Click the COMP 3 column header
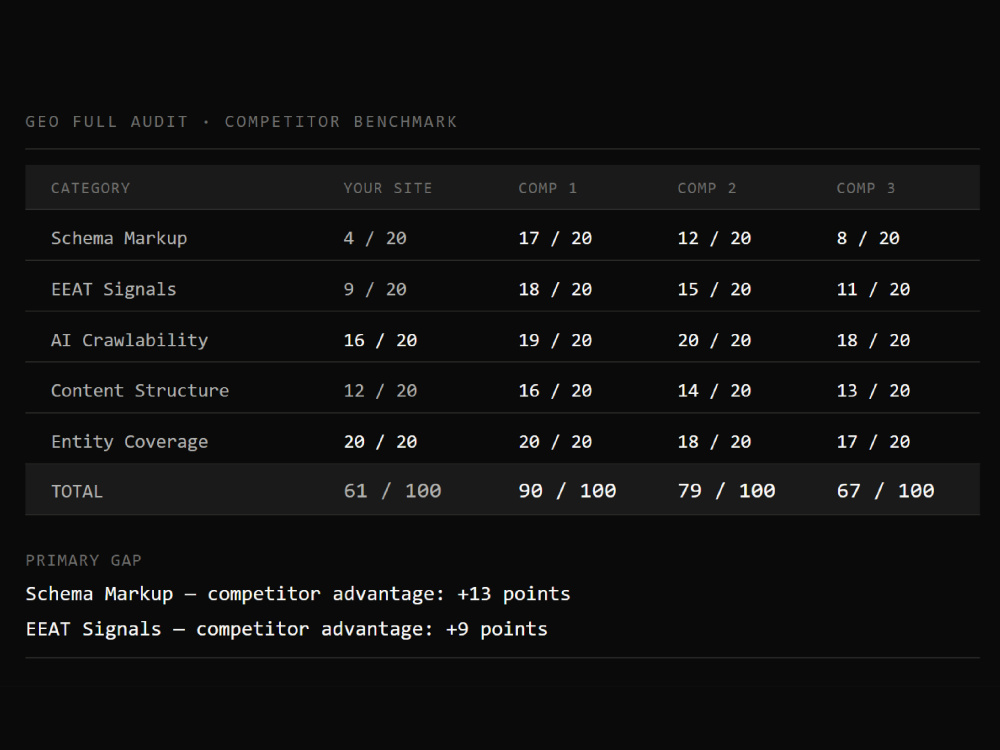Screen dimensions: 1000x750 [865, 188]
